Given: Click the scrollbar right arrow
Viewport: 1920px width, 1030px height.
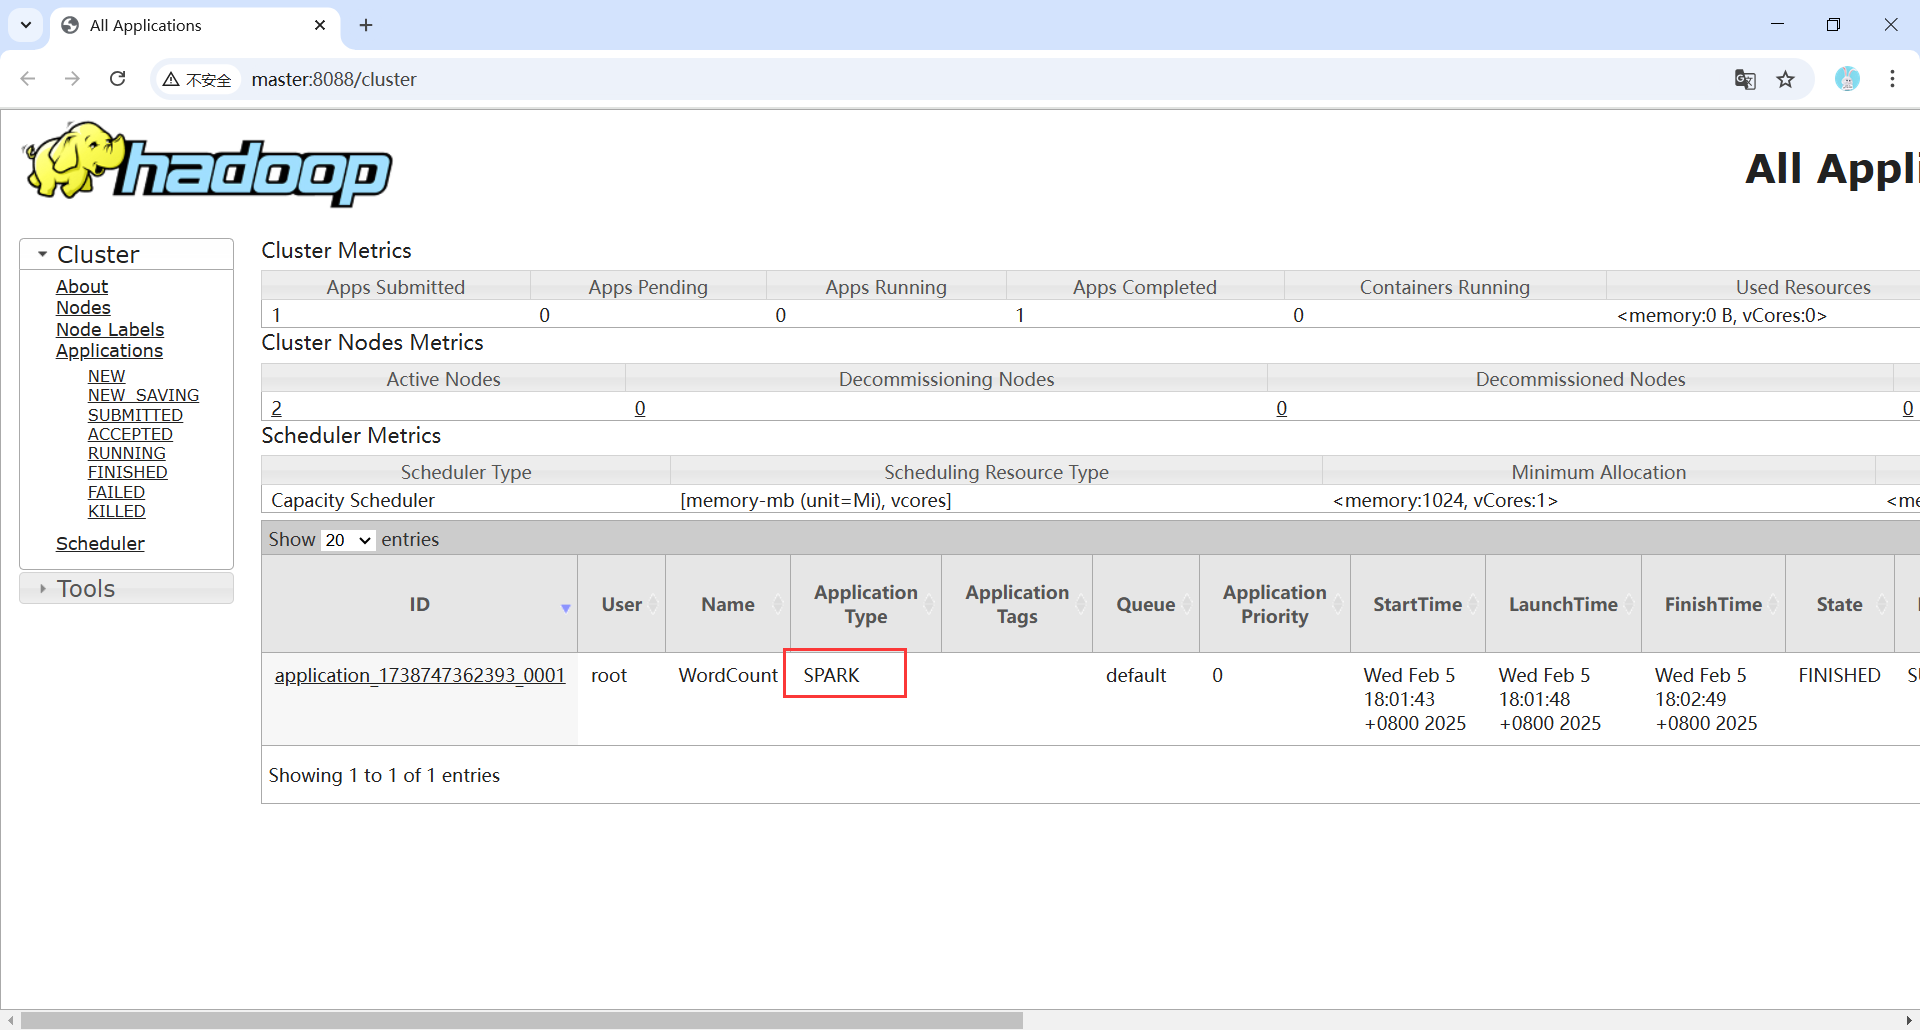Looking at the screenshot, I should pos(1909,1020).
